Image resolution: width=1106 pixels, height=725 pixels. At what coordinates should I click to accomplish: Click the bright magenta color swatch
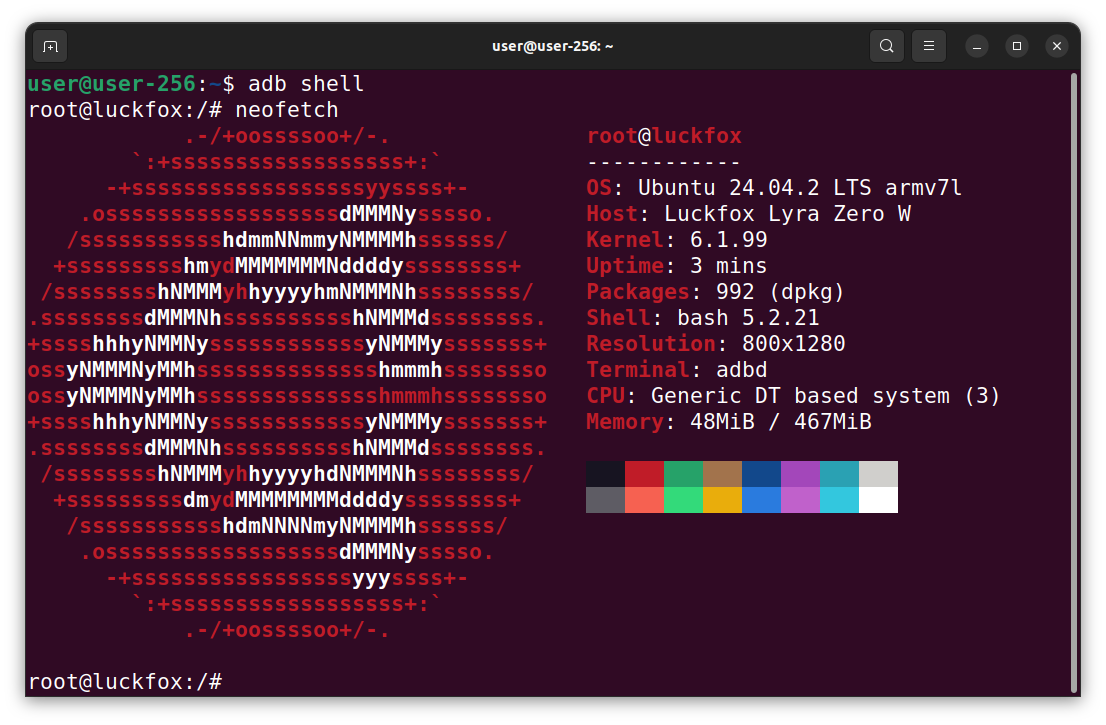[x=800, y=500]
